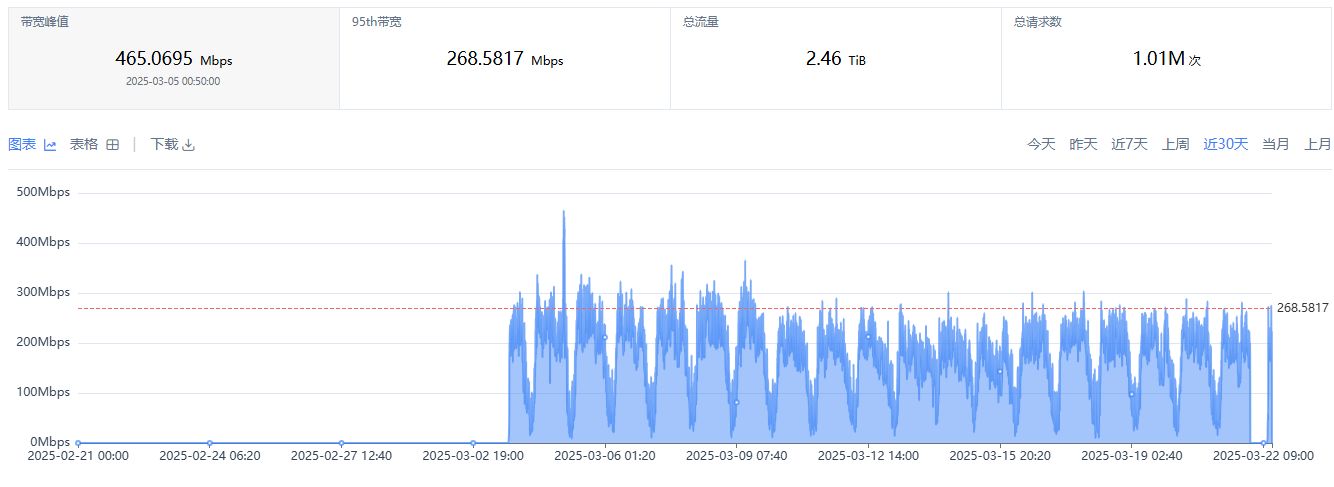Click the data point marker above 2025-03-15 20:20
The image size is (1334, 487).
[1000, 371]
